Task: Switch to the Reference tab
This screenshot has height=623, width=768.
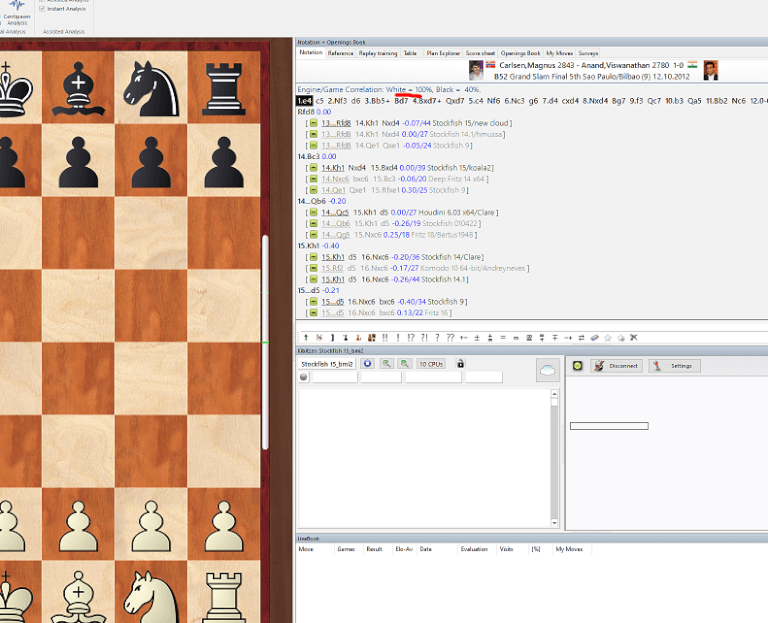Action: coord(340,53)
